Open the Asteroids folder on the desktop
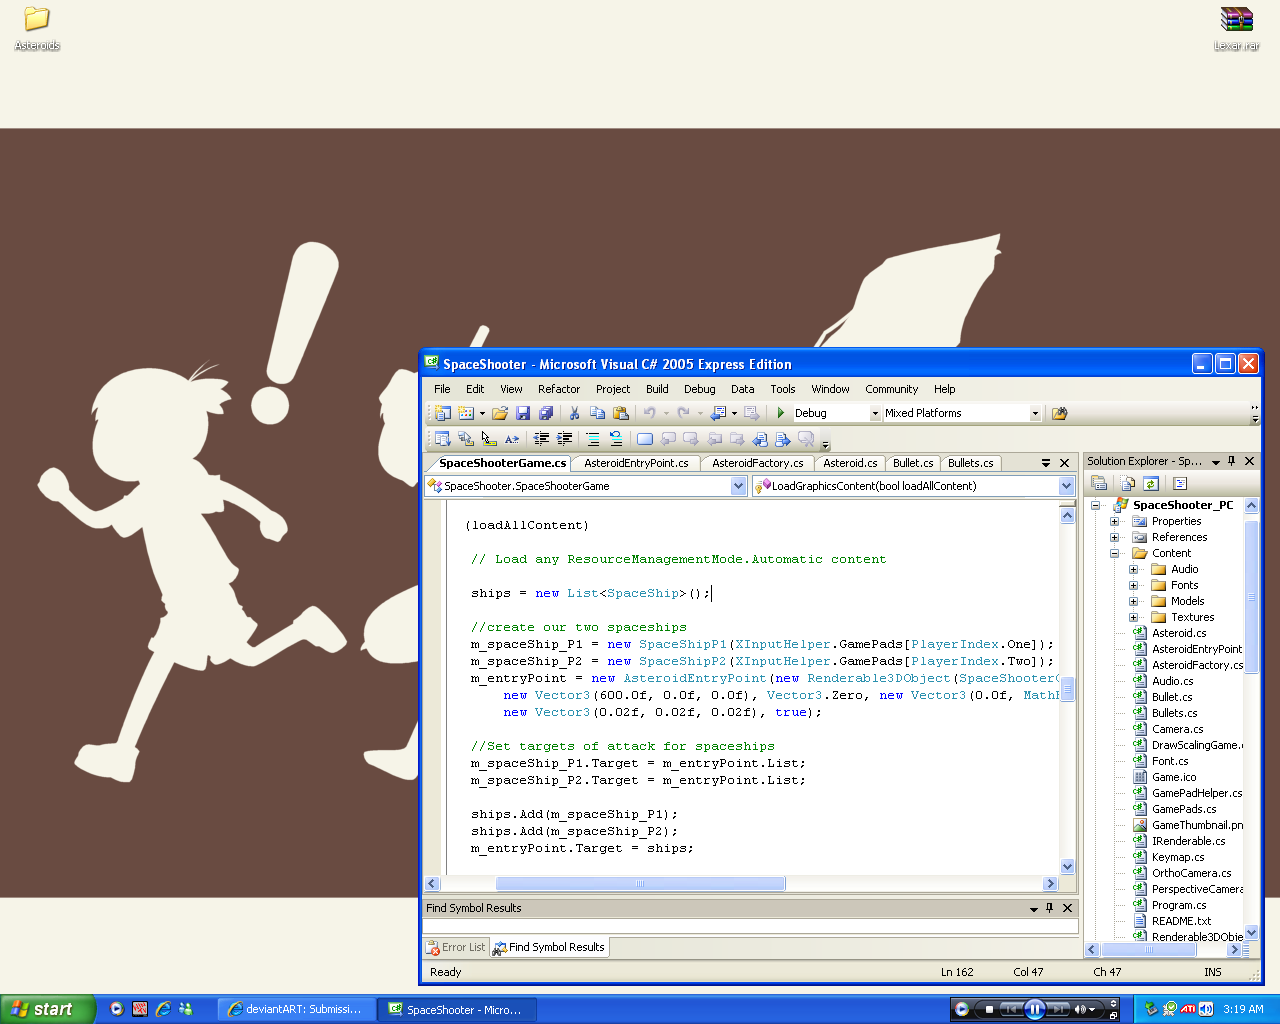Screen dimensions: 1280x1024 [37, 29]
